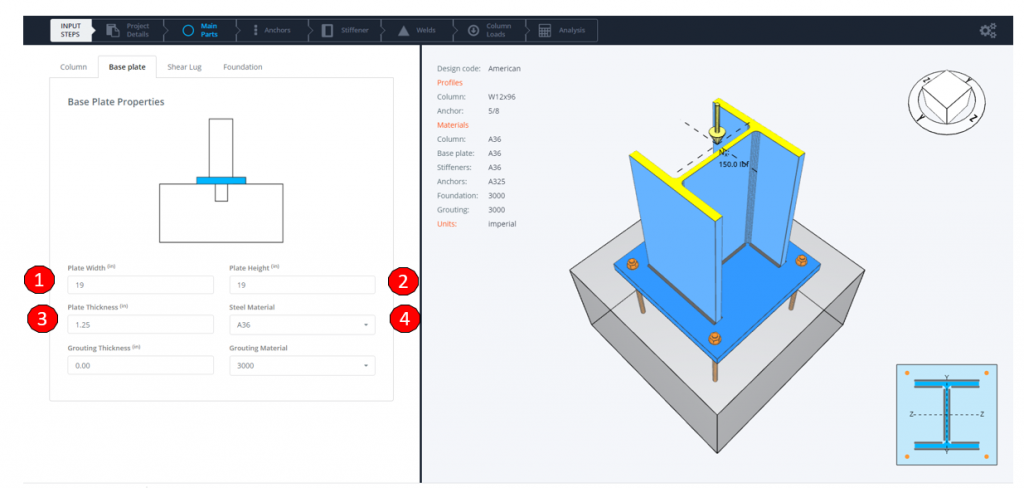Open the Foundation tab
Viewport: 1024px width, 488px height.
(x=242, y=67)
